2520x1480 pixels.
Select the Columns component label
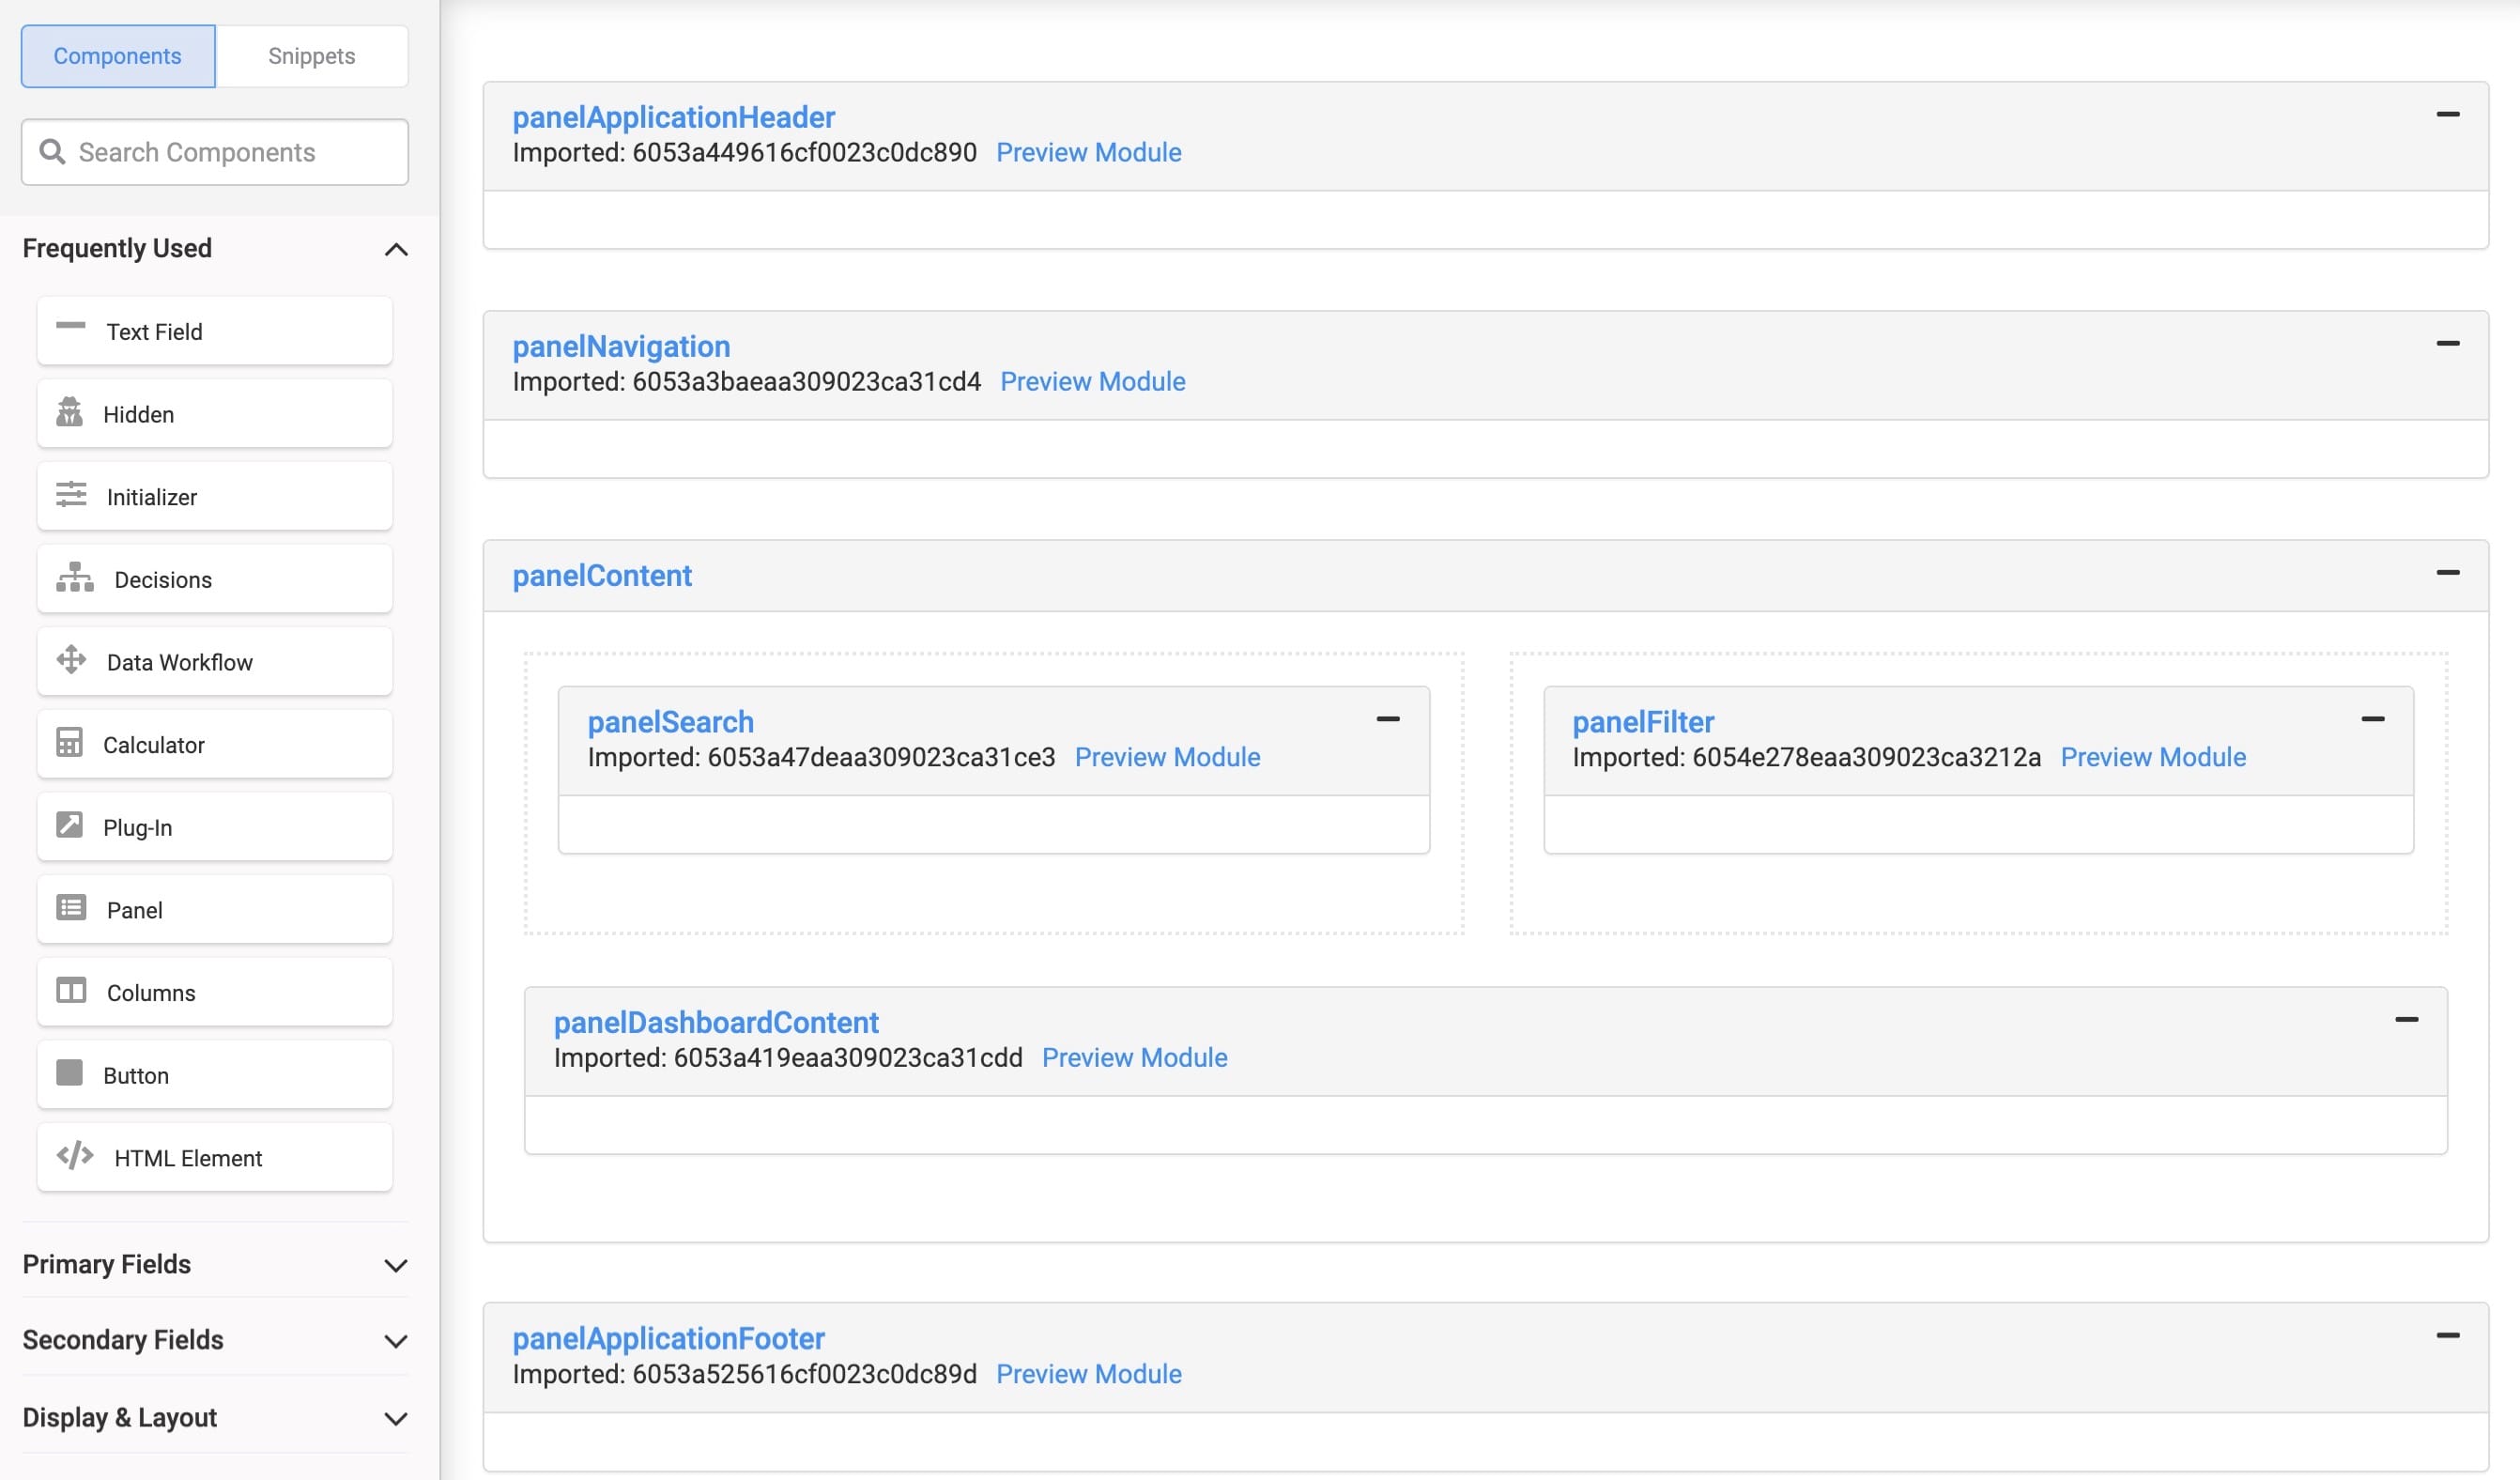click(151, 994)
